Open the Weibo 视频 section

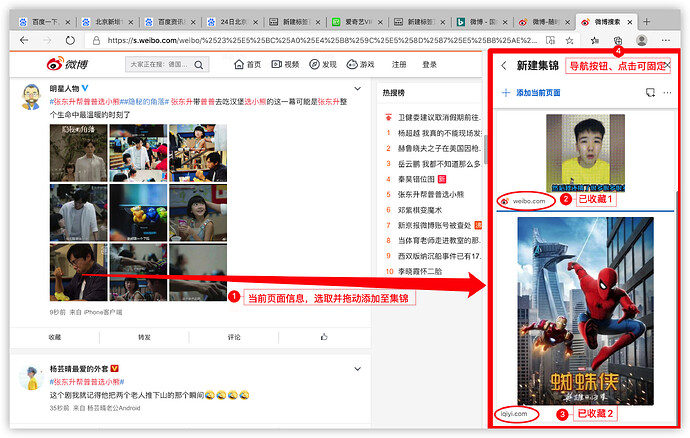pos(285,65)
